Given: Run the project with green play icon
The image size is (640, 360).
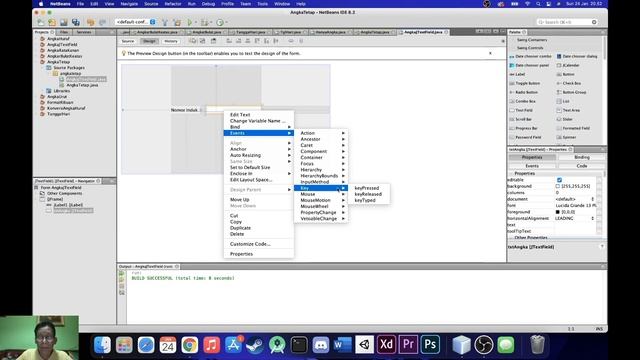Looking at the screenshot, I should pyautogui.click(x=190, y=22).
